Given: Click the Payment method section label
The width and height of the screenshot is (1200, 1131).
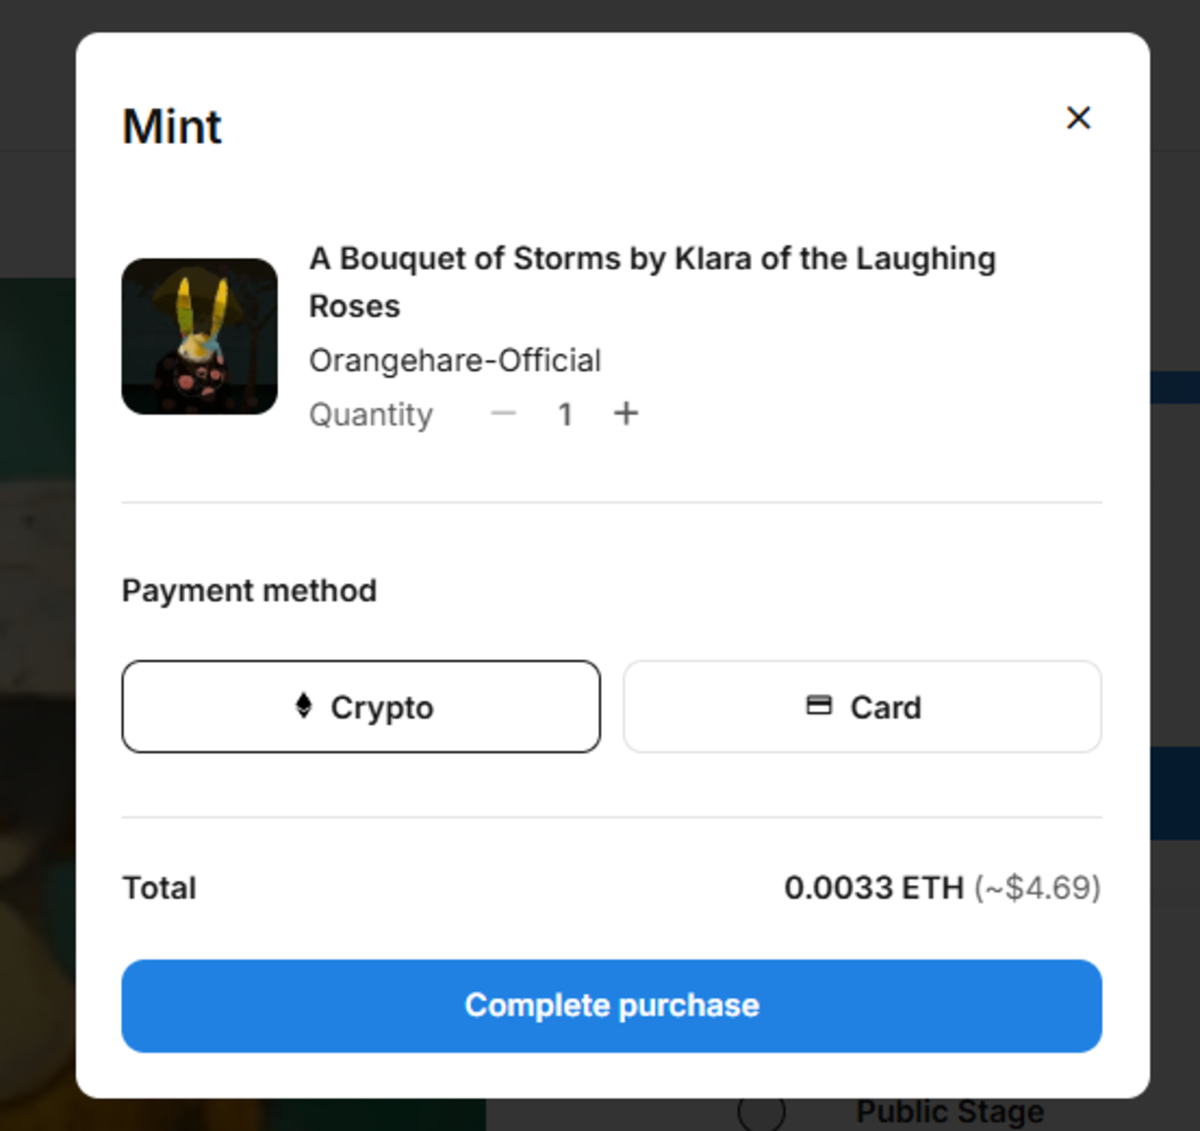Looking at the screenshot, I should click(249, 591).
